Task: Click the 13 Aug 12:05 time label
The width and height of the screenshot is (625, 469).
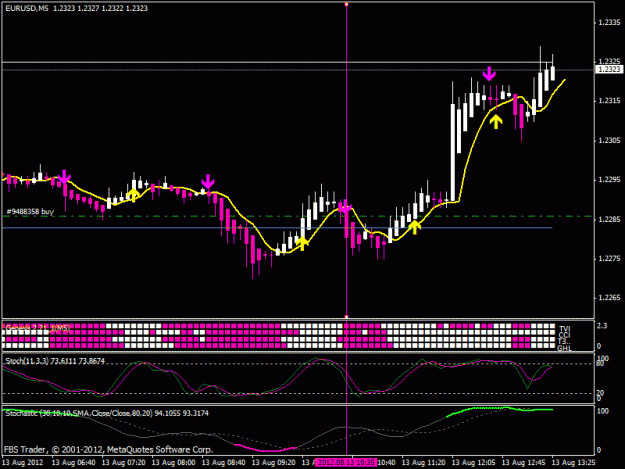Action: (x=474, y=462)
